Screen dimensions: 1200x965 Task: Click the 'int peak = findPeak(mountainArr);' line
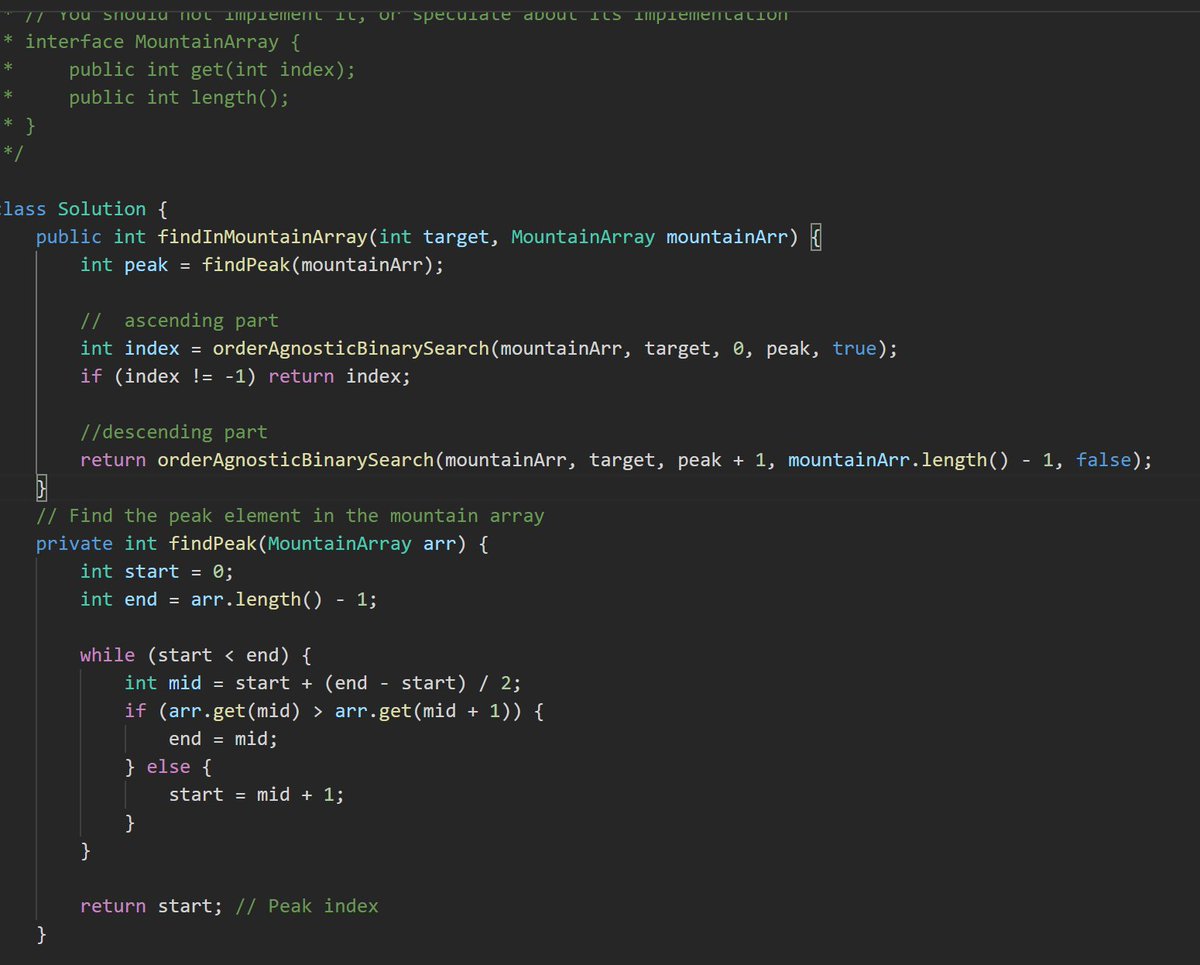click(262, 265)
